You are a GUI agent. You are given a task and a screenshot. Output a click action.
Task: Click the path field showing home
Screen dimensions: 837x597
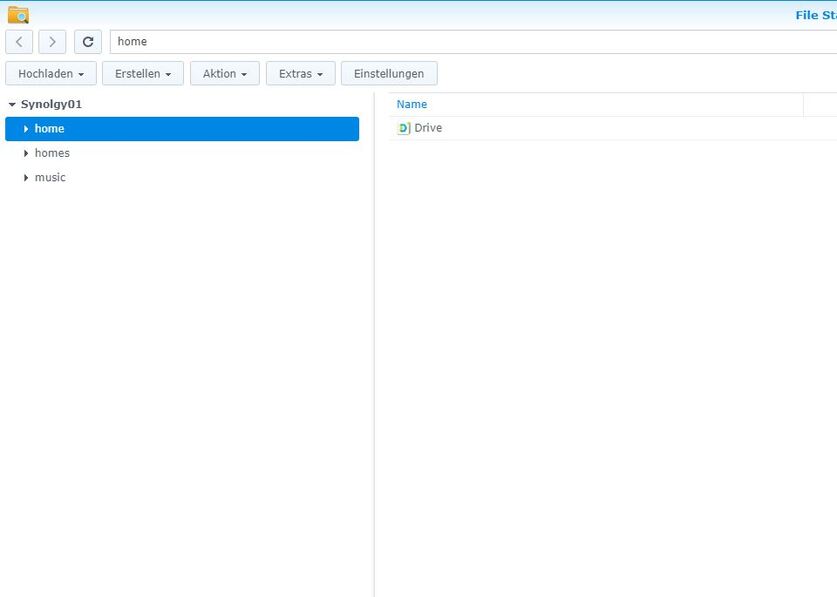click(473, 42)
